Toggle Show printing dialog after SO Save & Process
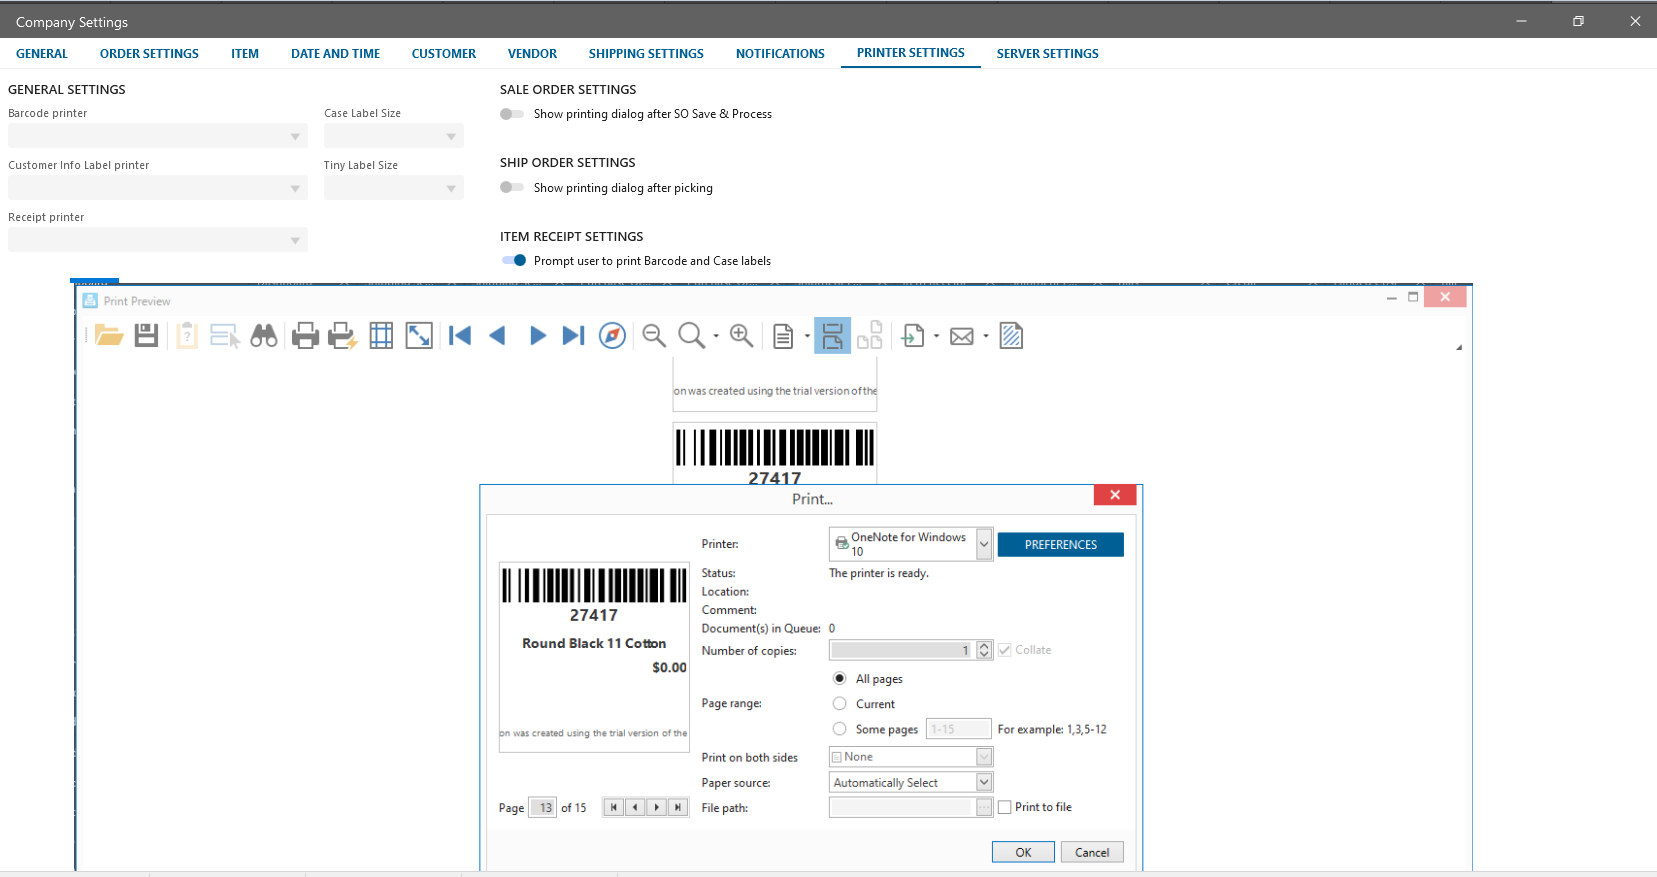 [x=512, y=114]
